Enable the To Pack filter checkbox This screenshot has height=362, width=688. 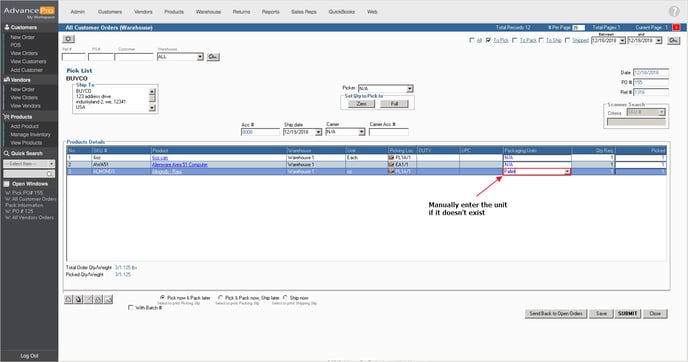(x=515, y=40)
